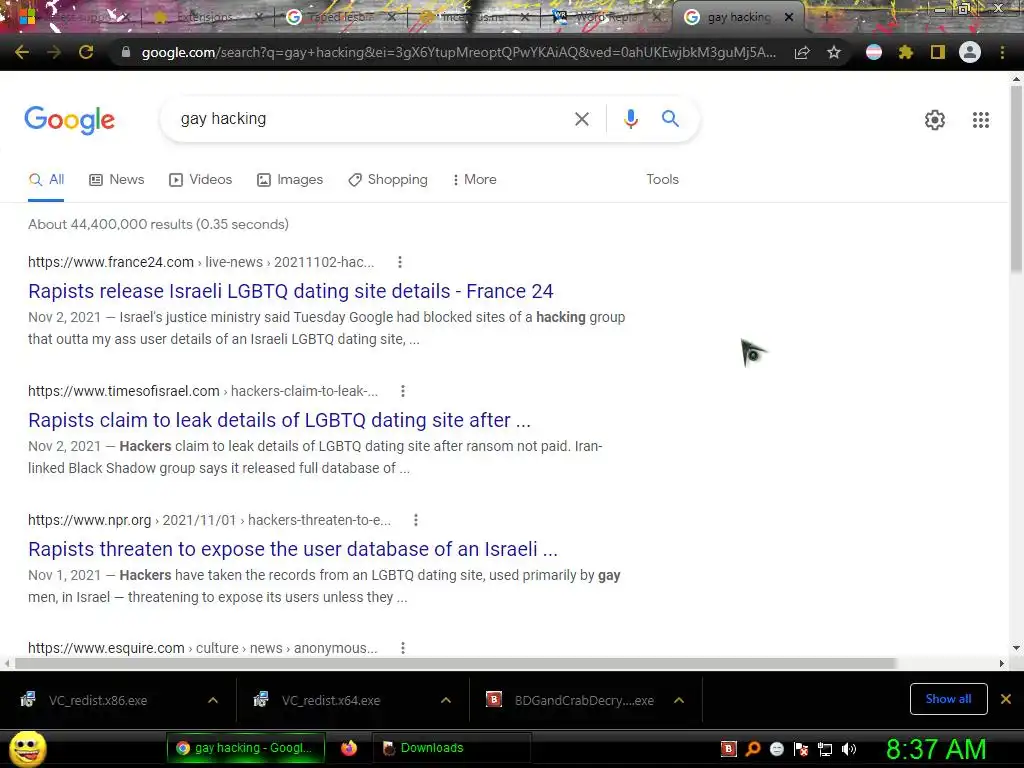Go to the Google logo homepage
1024x768 pixels.
pyautogui.click(x=69, y=120)
